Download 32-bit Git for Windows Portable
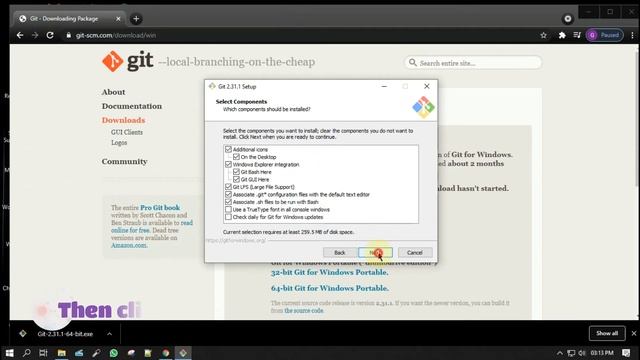640x360 pixels. click(x=329, y=272)
